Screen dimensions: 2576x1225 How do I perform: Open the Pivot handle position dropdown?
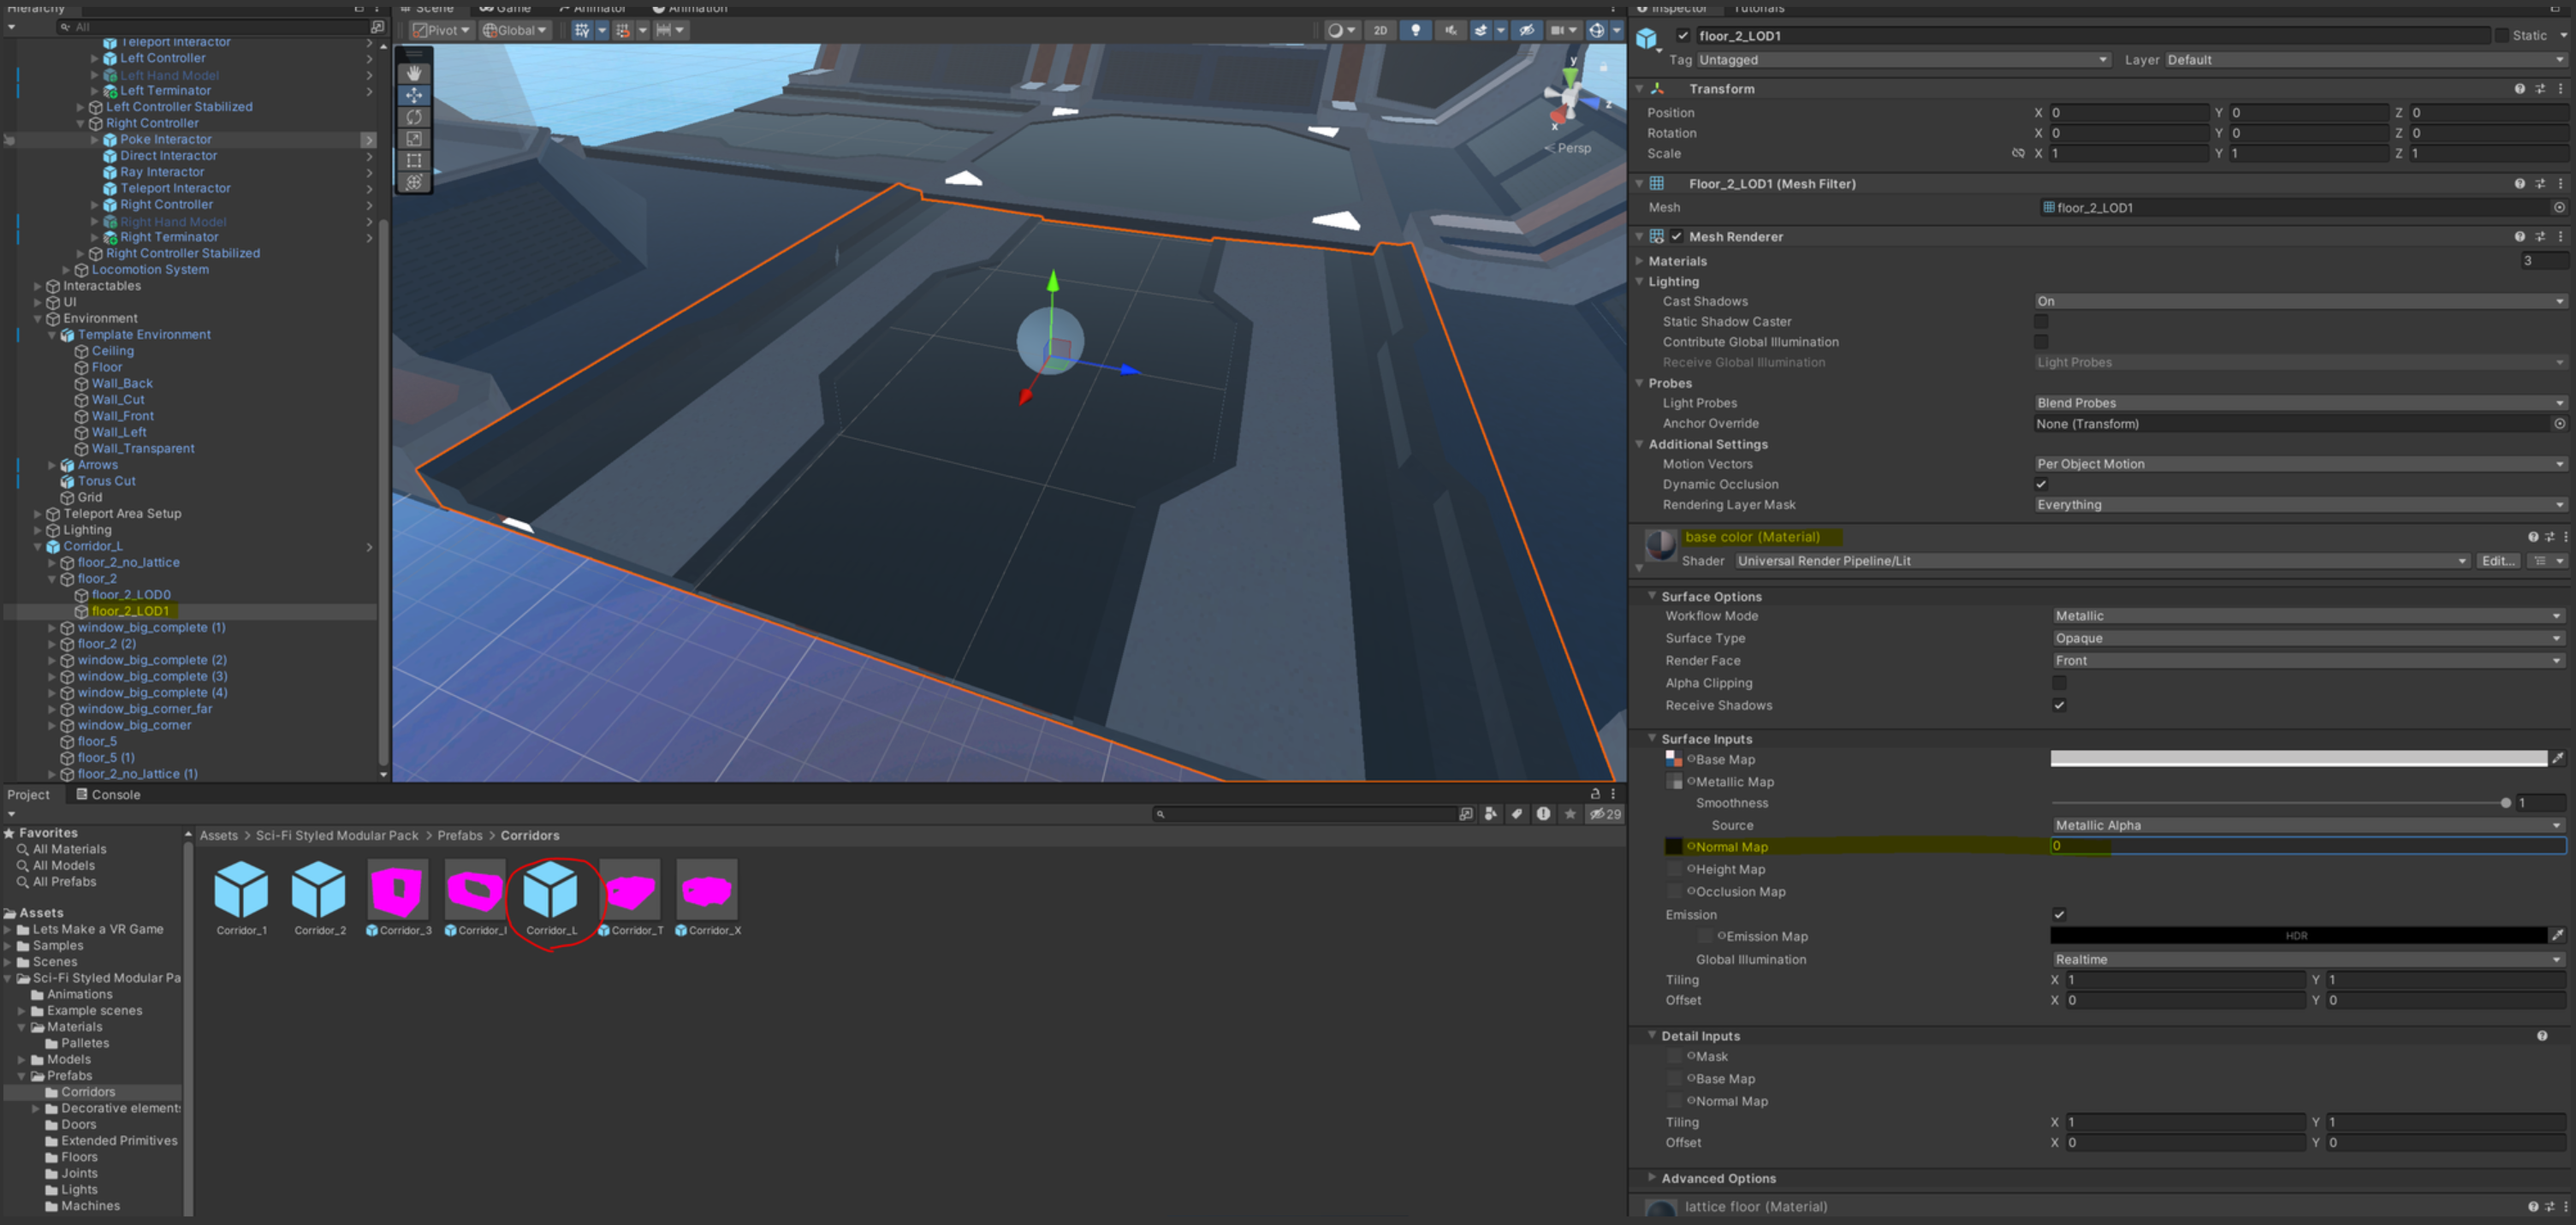[x=441, y=30]
